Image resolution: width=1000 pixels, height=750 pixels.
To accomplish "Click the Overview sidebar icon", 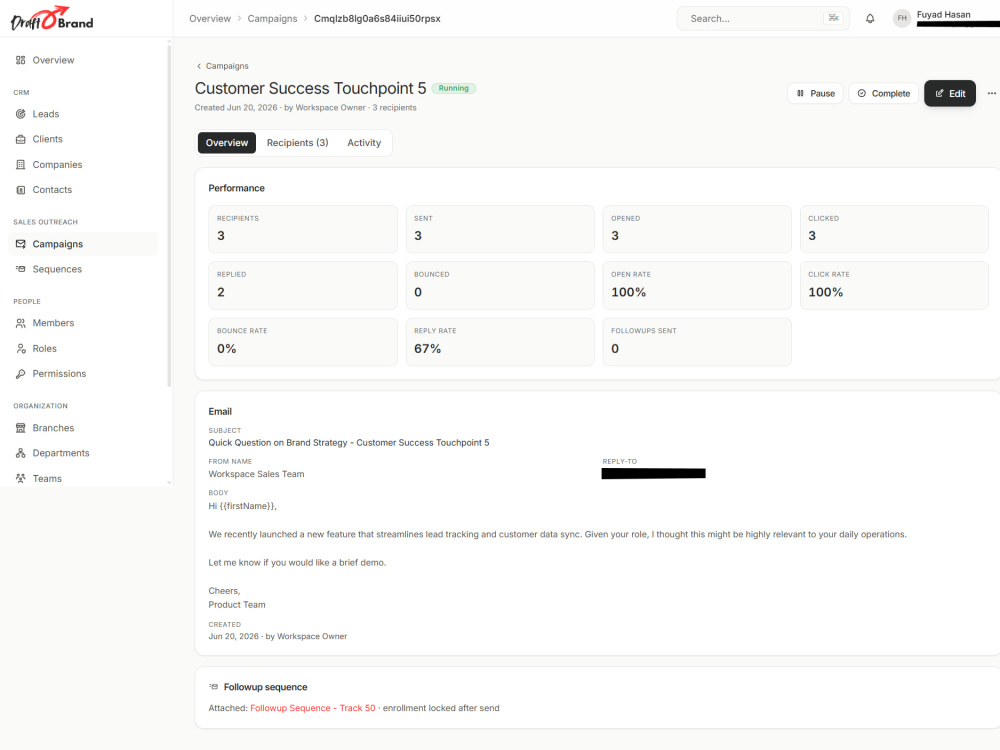I will pos(20,60).
